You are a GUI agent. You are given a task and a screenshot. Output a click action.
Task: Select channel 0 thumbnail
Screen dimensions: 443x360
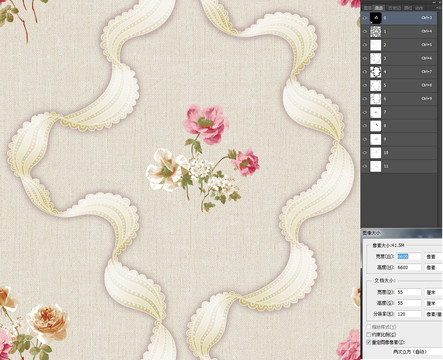pyautogui.click(x=376, y=18)
